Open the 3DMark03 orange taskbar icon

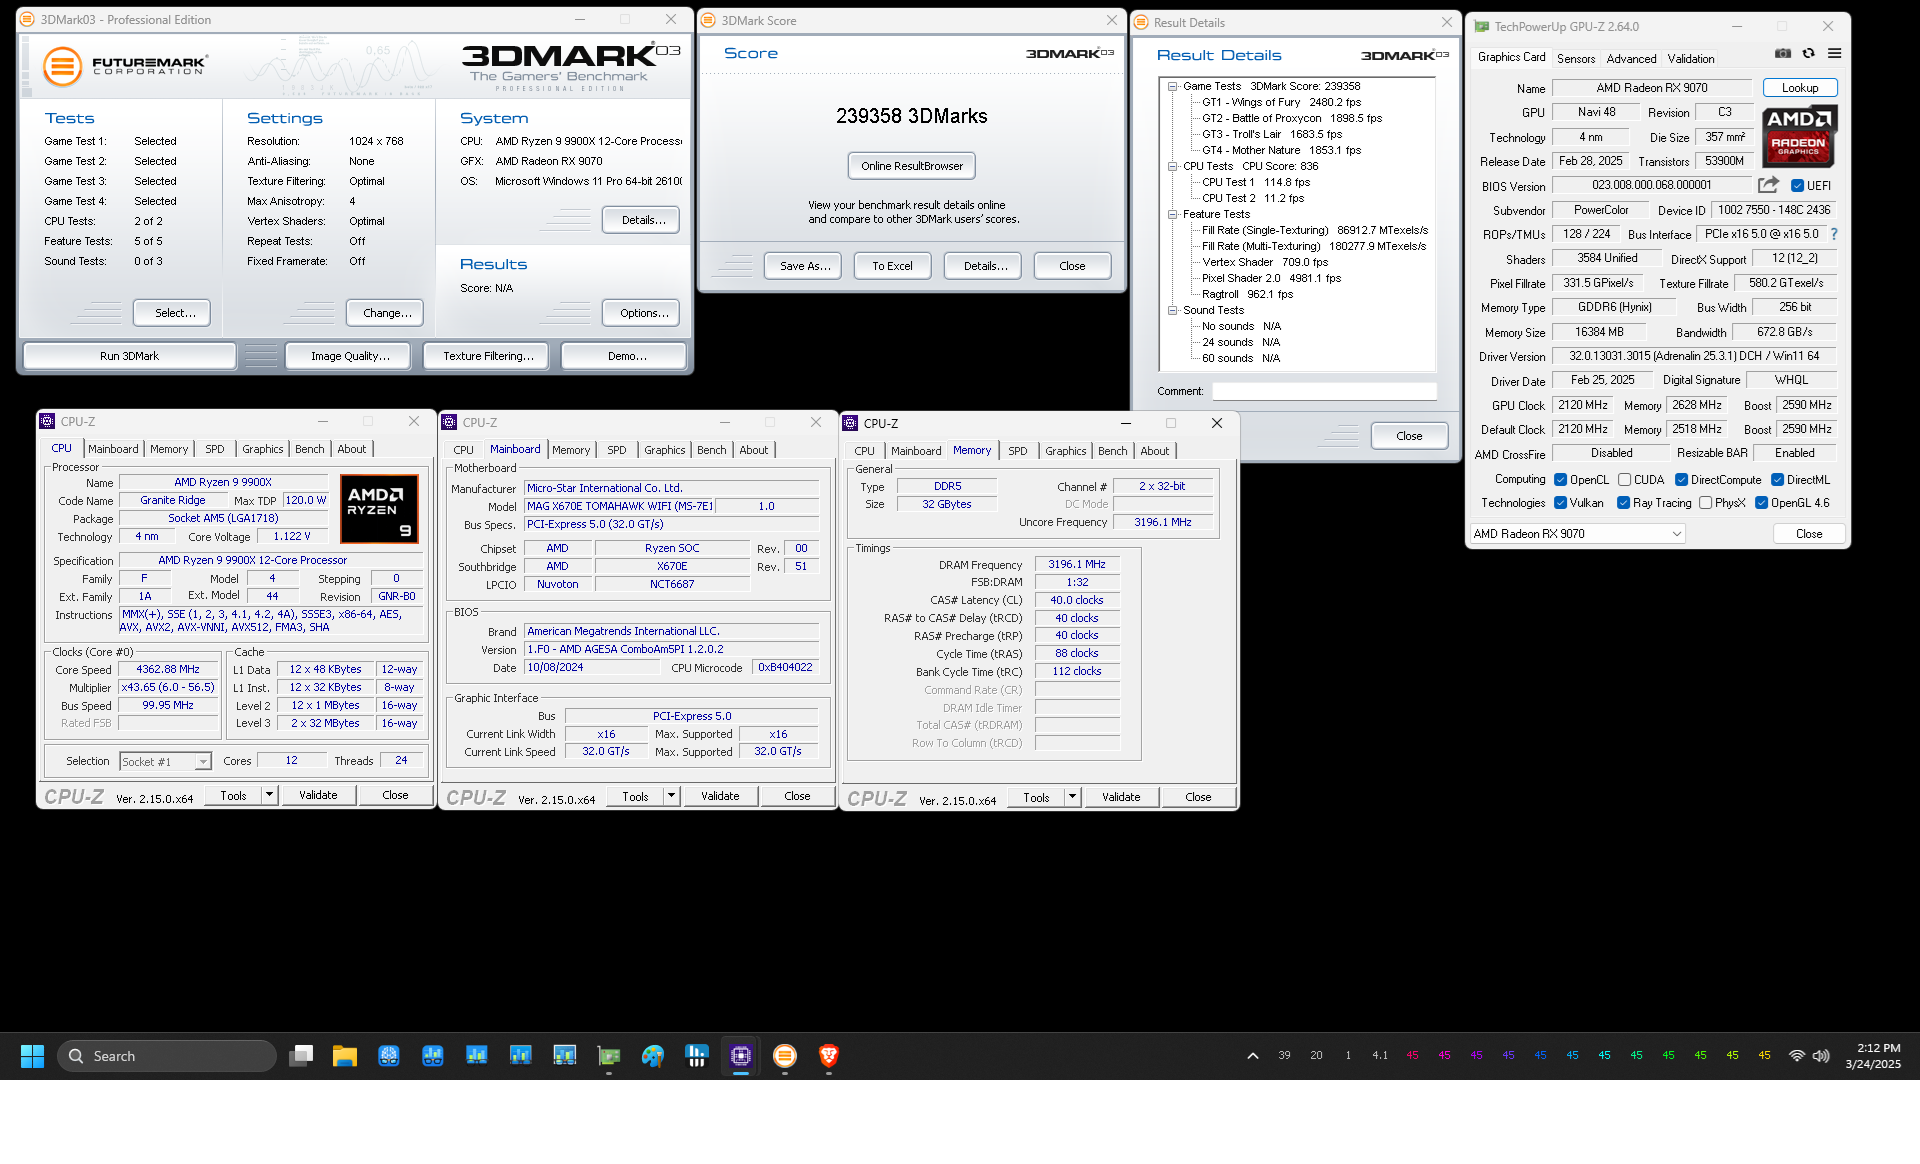[x=785, y=1056]
